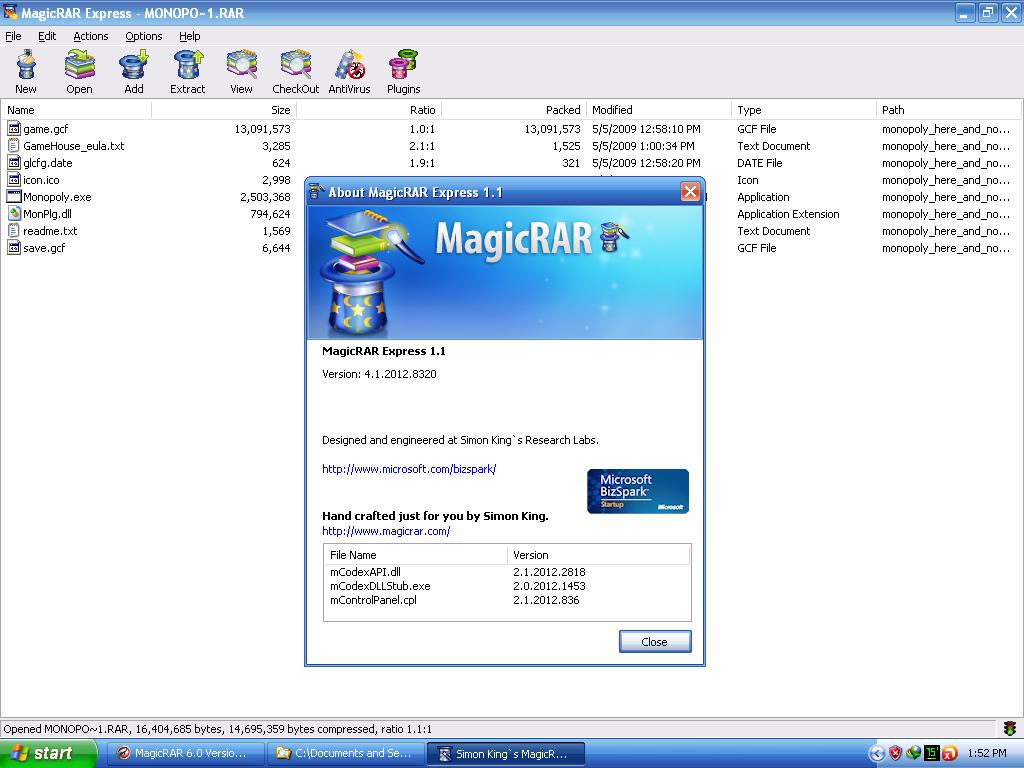1024x768 pixels.
Task: Click the Version column header in dialog
Action: (598, 555)
